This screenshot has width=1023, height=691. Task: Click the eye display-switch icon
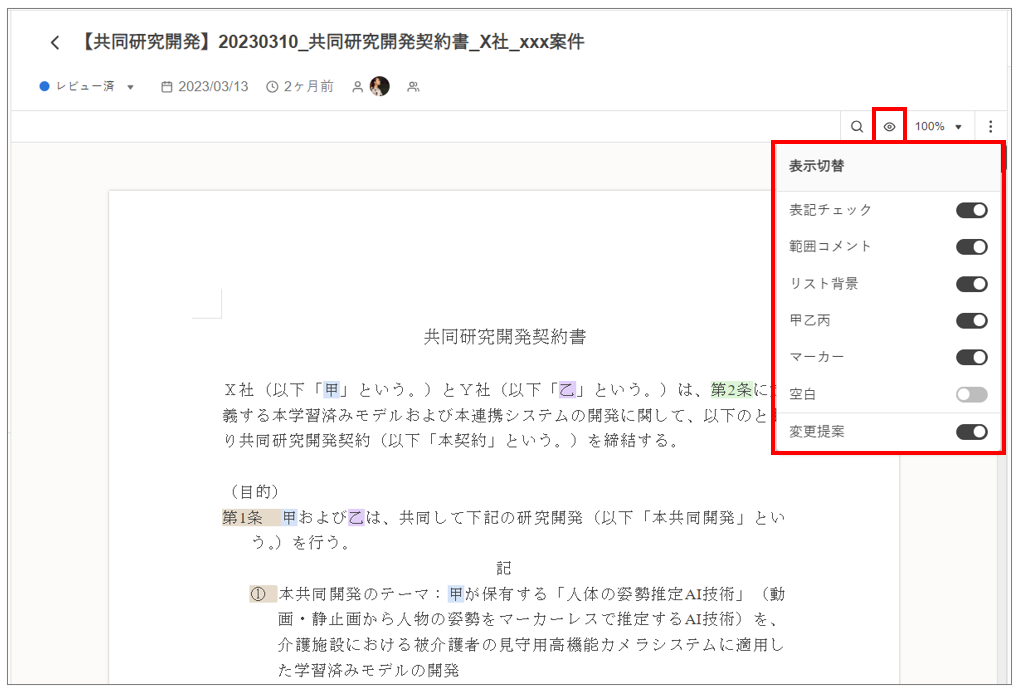(889, 127)
